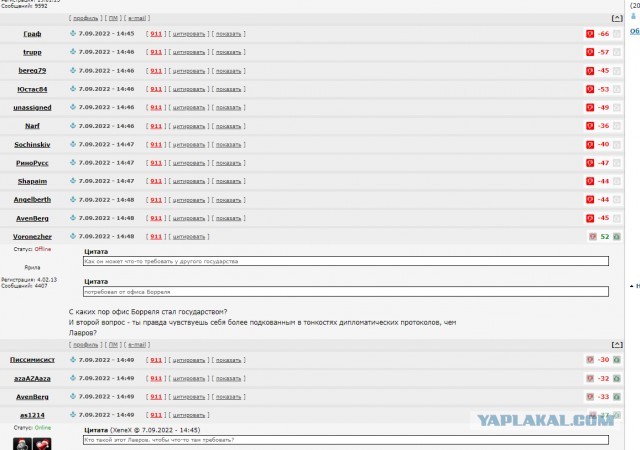Downvote Shapaim's post
Screen dimensions: 640x450
590,181
